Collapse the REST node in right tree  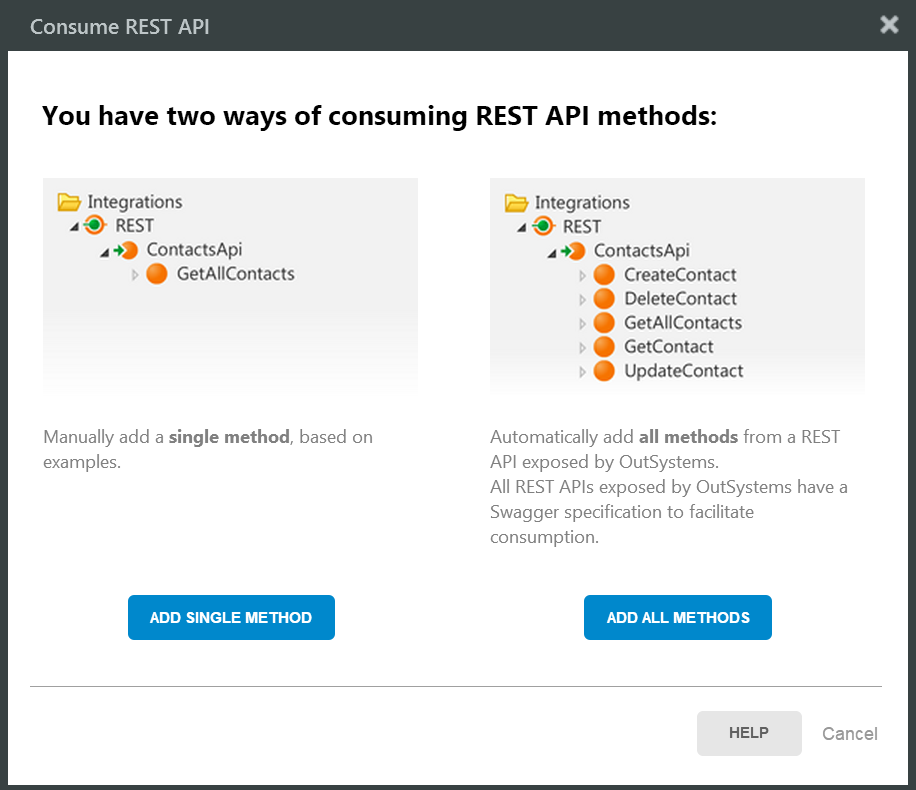[520, 227]
